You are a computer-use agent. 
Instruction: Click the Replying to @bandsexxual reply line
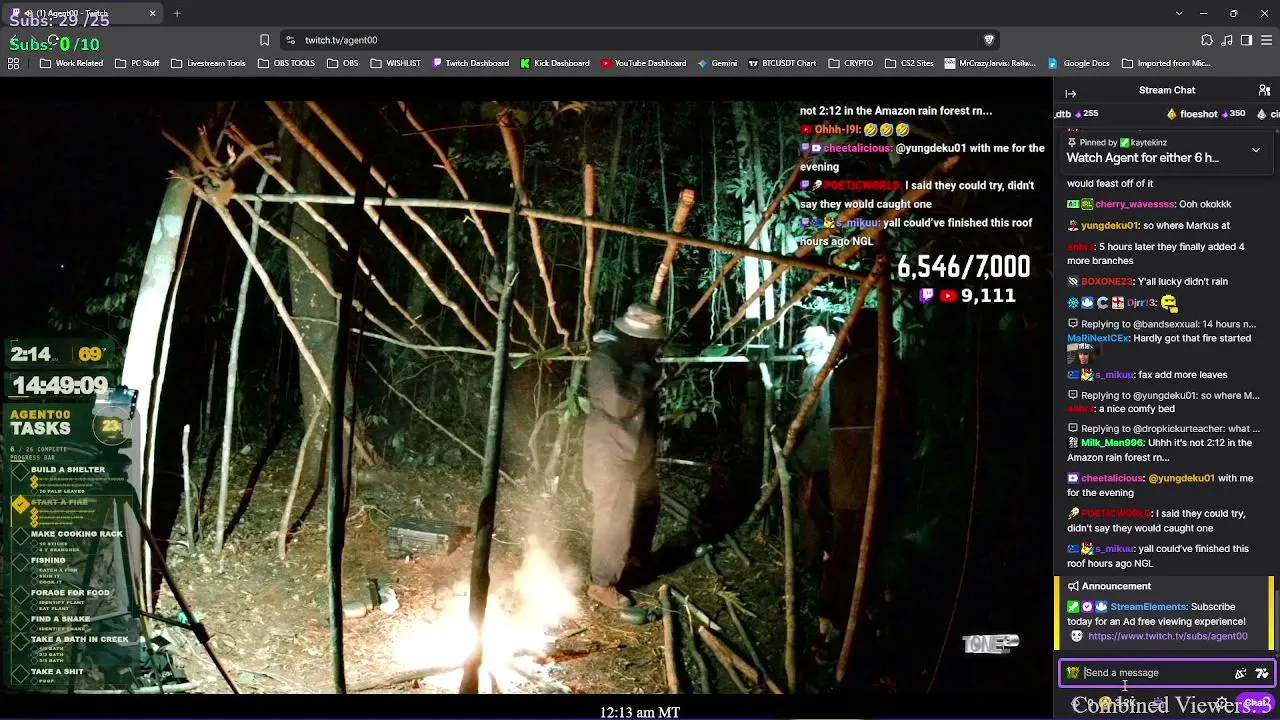[x=1161, y=324]
